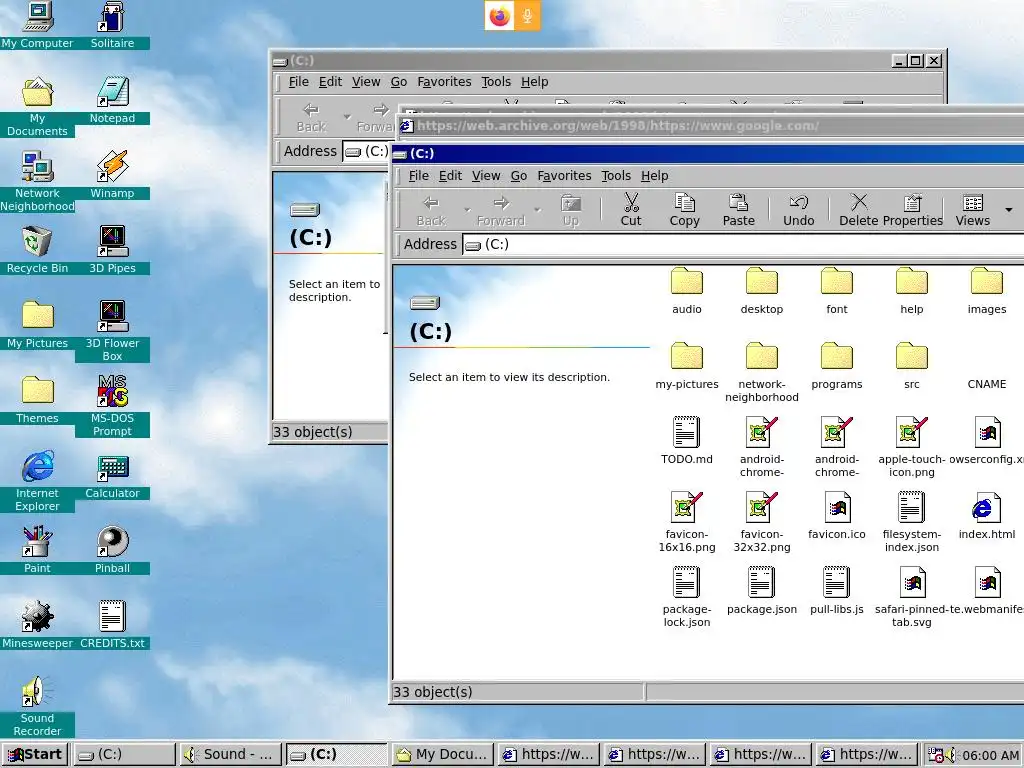Open Properties from the toolbar
Viewport: 1024px width, 768px height.
pos(912,210)
